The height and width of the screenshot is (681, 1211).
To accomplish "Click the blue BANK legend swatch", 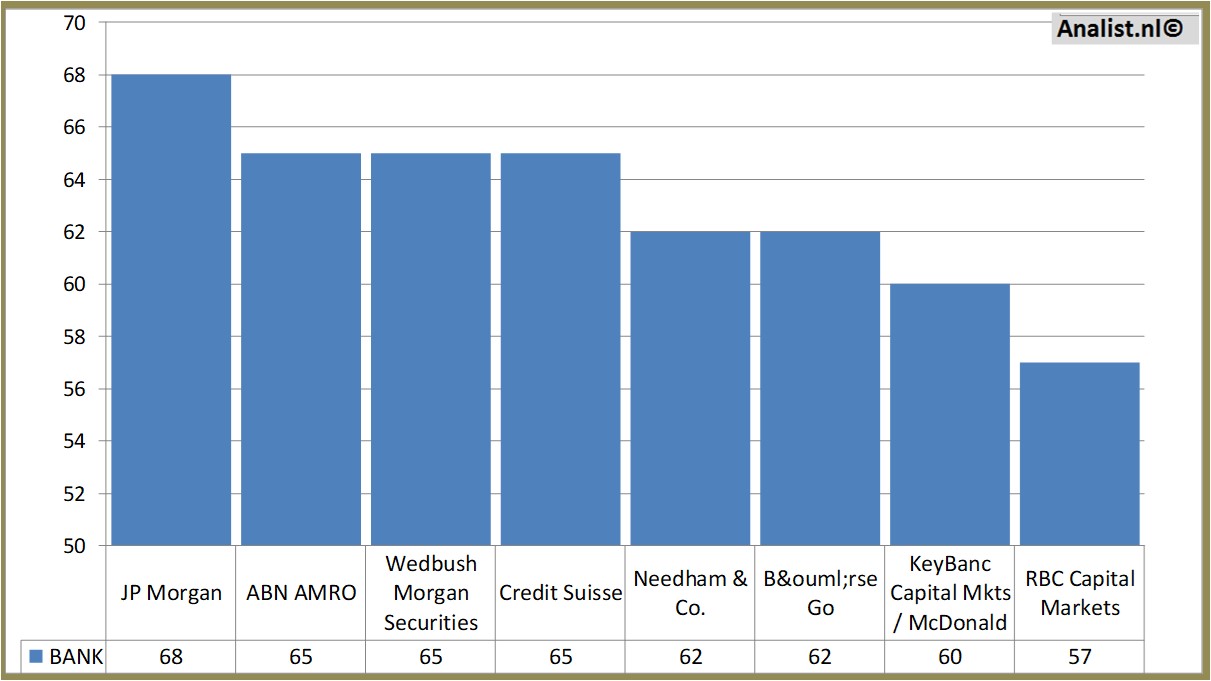I will click(36, 657).
